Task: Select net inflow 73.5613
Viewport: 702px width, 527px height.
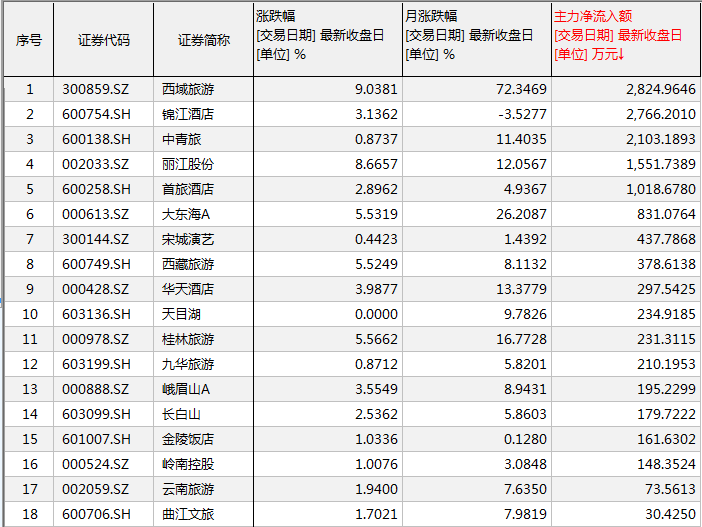Action: 670,489
